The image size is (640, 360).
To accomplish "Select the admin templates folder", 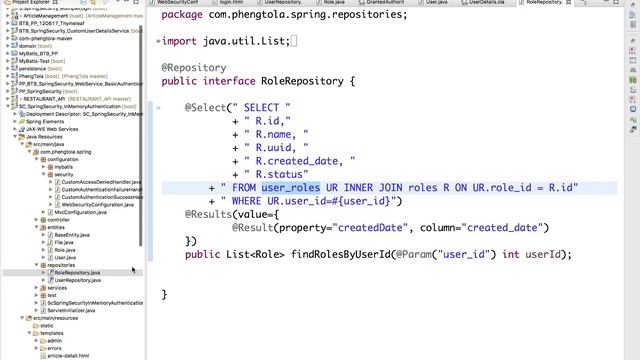I will 54,341.
